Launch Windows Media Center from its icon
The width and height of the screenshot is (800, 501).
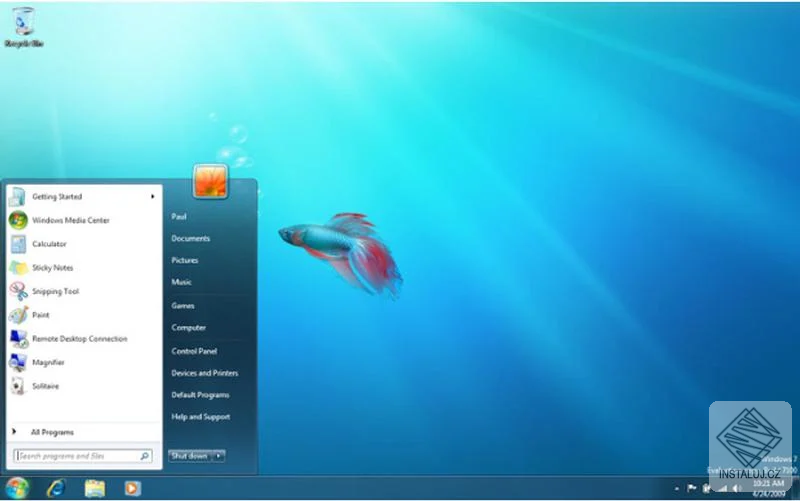click(x=18, y=220)
